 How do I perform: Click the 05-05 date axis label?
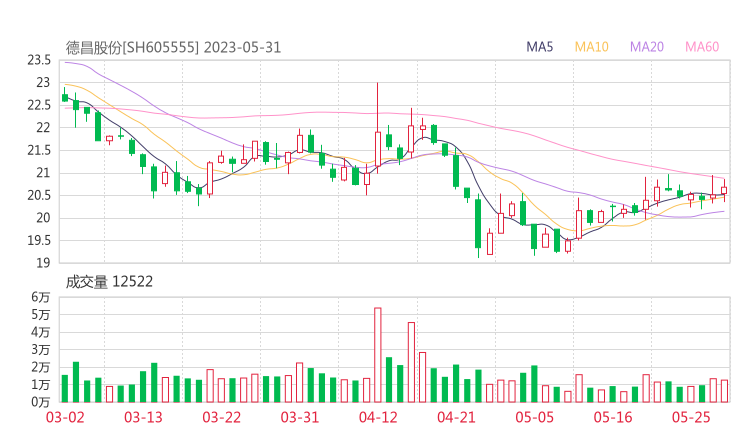(534, 417)
